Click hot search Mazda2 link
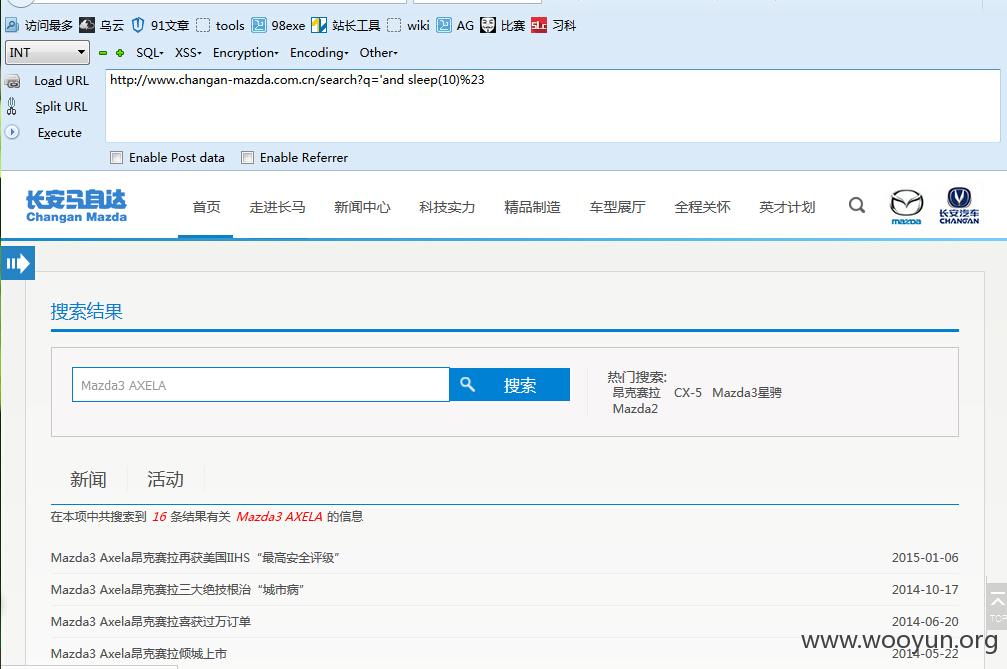 [x=635, y=409]
